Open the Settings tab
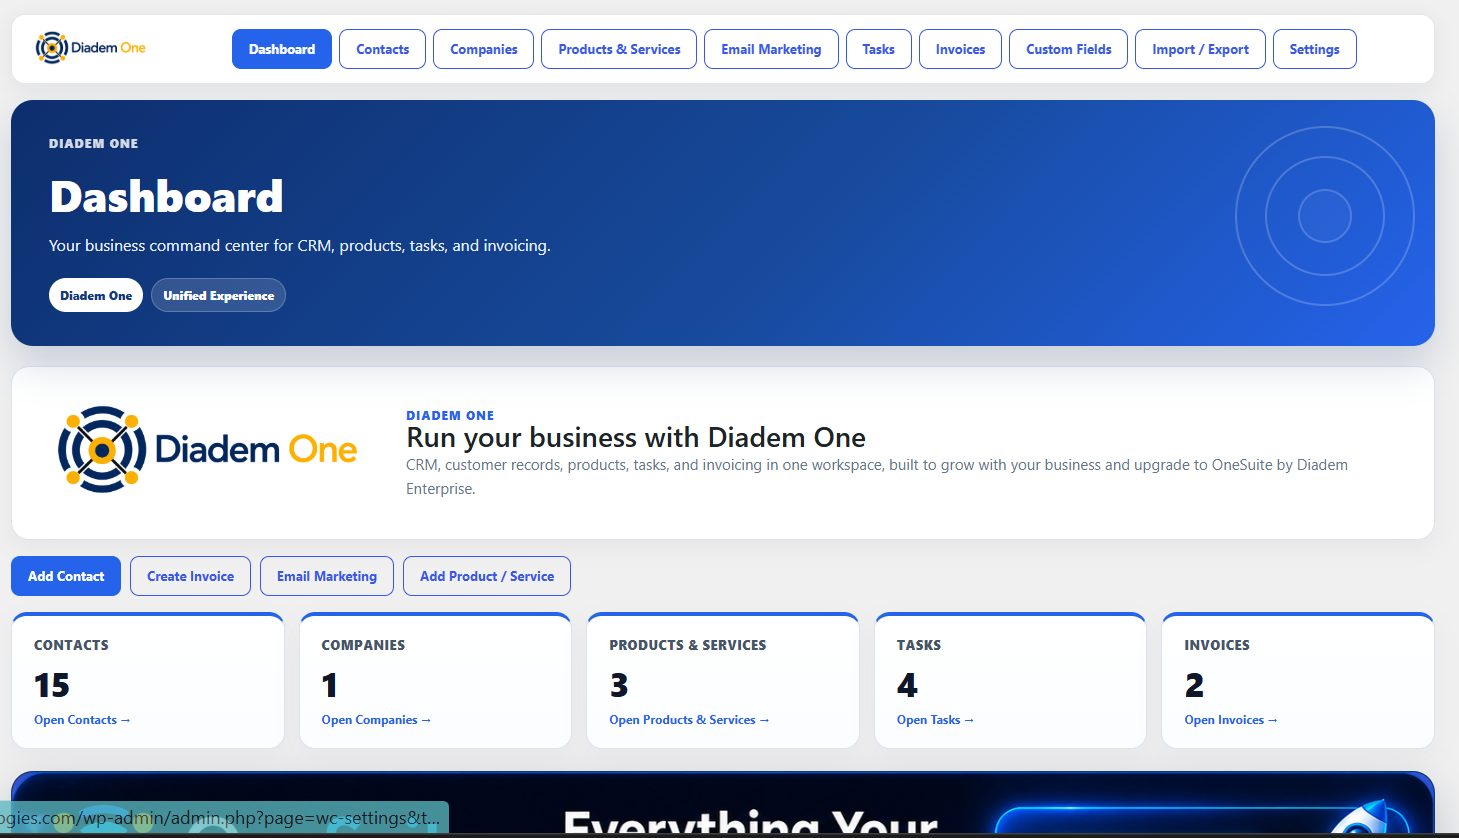Image resolution: width=1459 pixels, height=838 pixels. [1314, 49]
